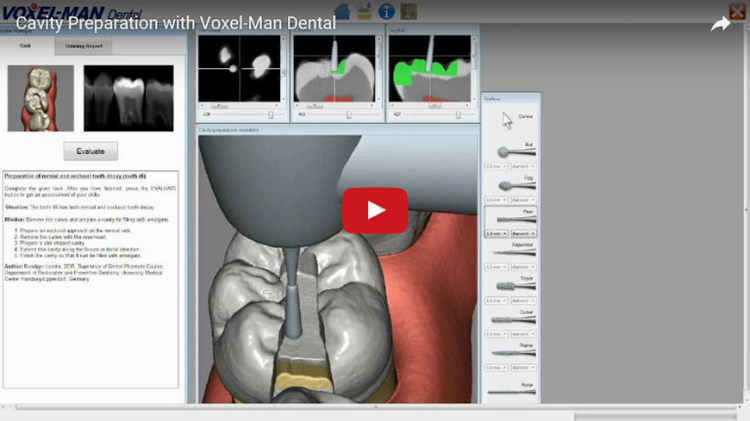Open the video title link
Image resolution: width=750 pixels, height=421 pixels.
click(x=176, y=23)
